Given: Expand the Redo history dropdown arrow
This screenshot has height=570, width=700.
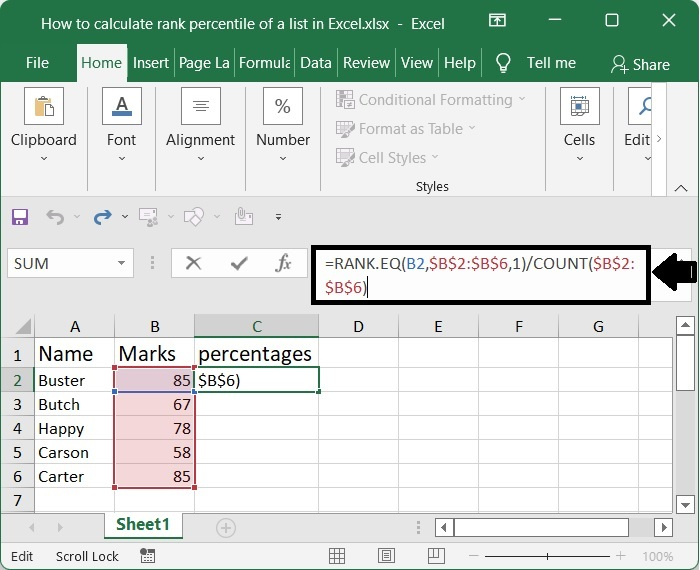Looking at the screenshot, I should coord(124,216).
